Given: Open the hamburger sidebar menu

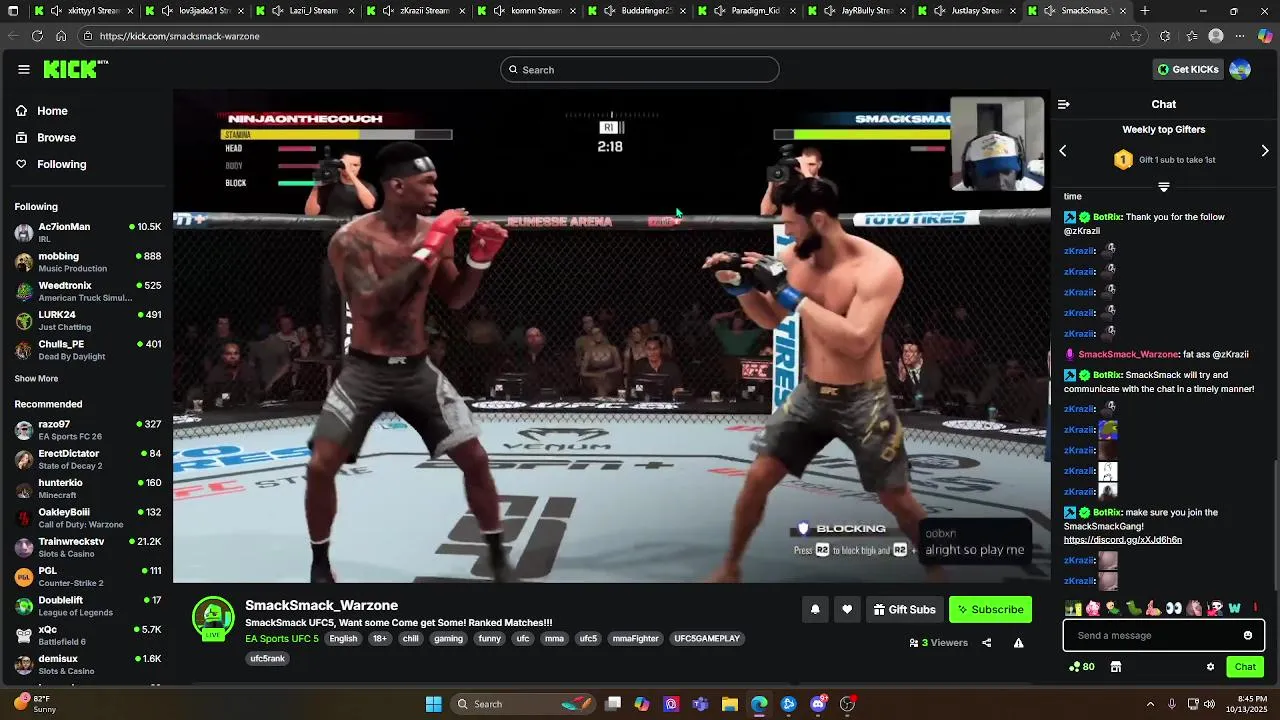Looking at the screenshot, I should pyautogui.click(x=24, y=69).
